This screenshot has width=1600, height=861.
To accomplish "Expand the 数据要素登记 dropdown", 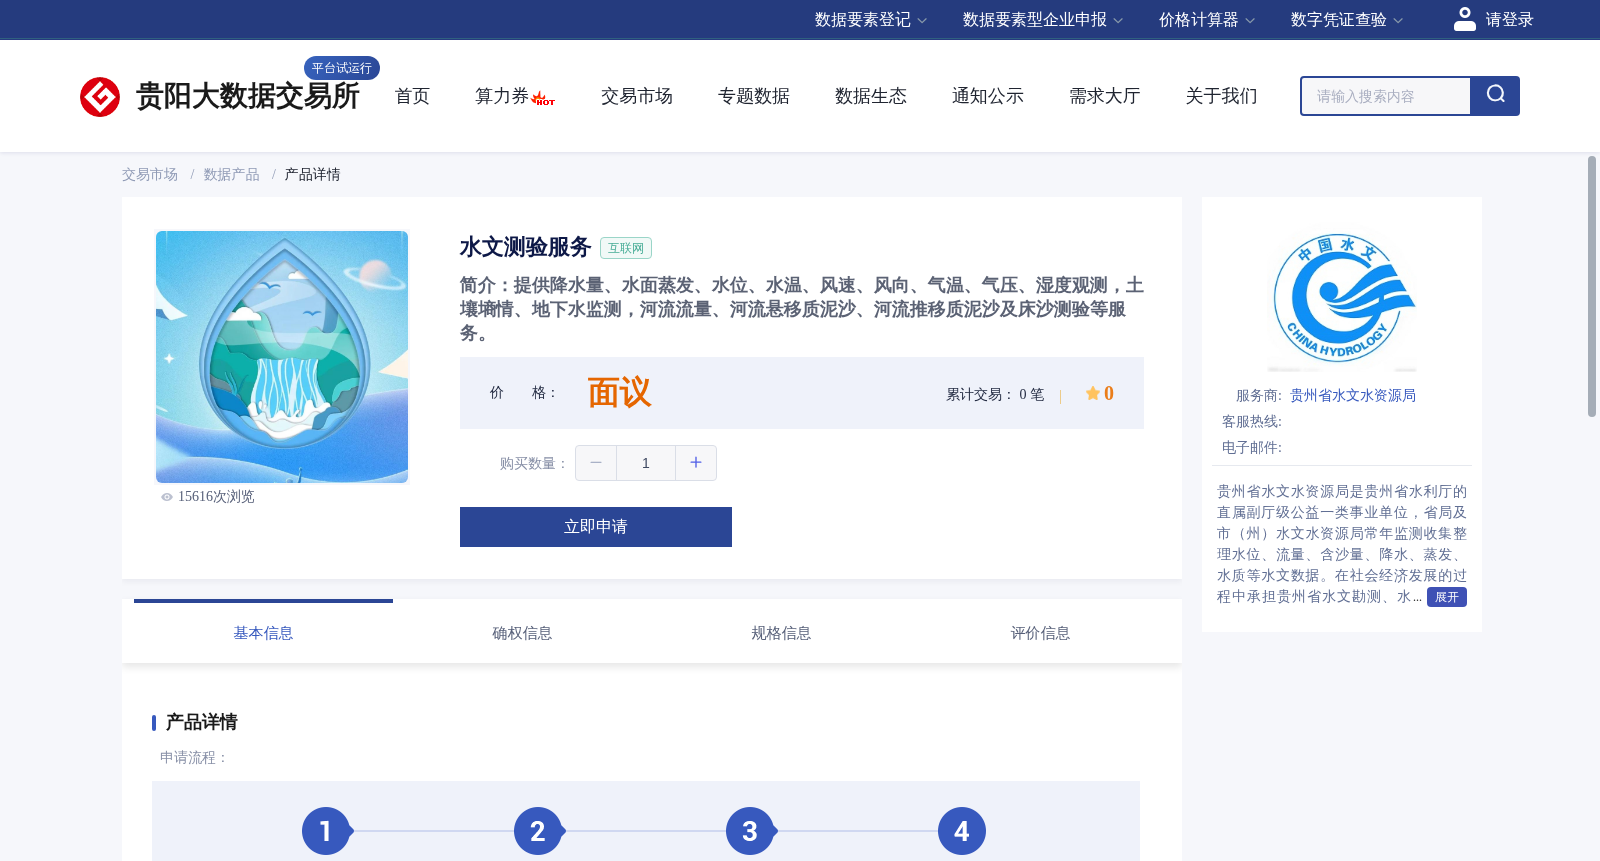I will (871, 20).
